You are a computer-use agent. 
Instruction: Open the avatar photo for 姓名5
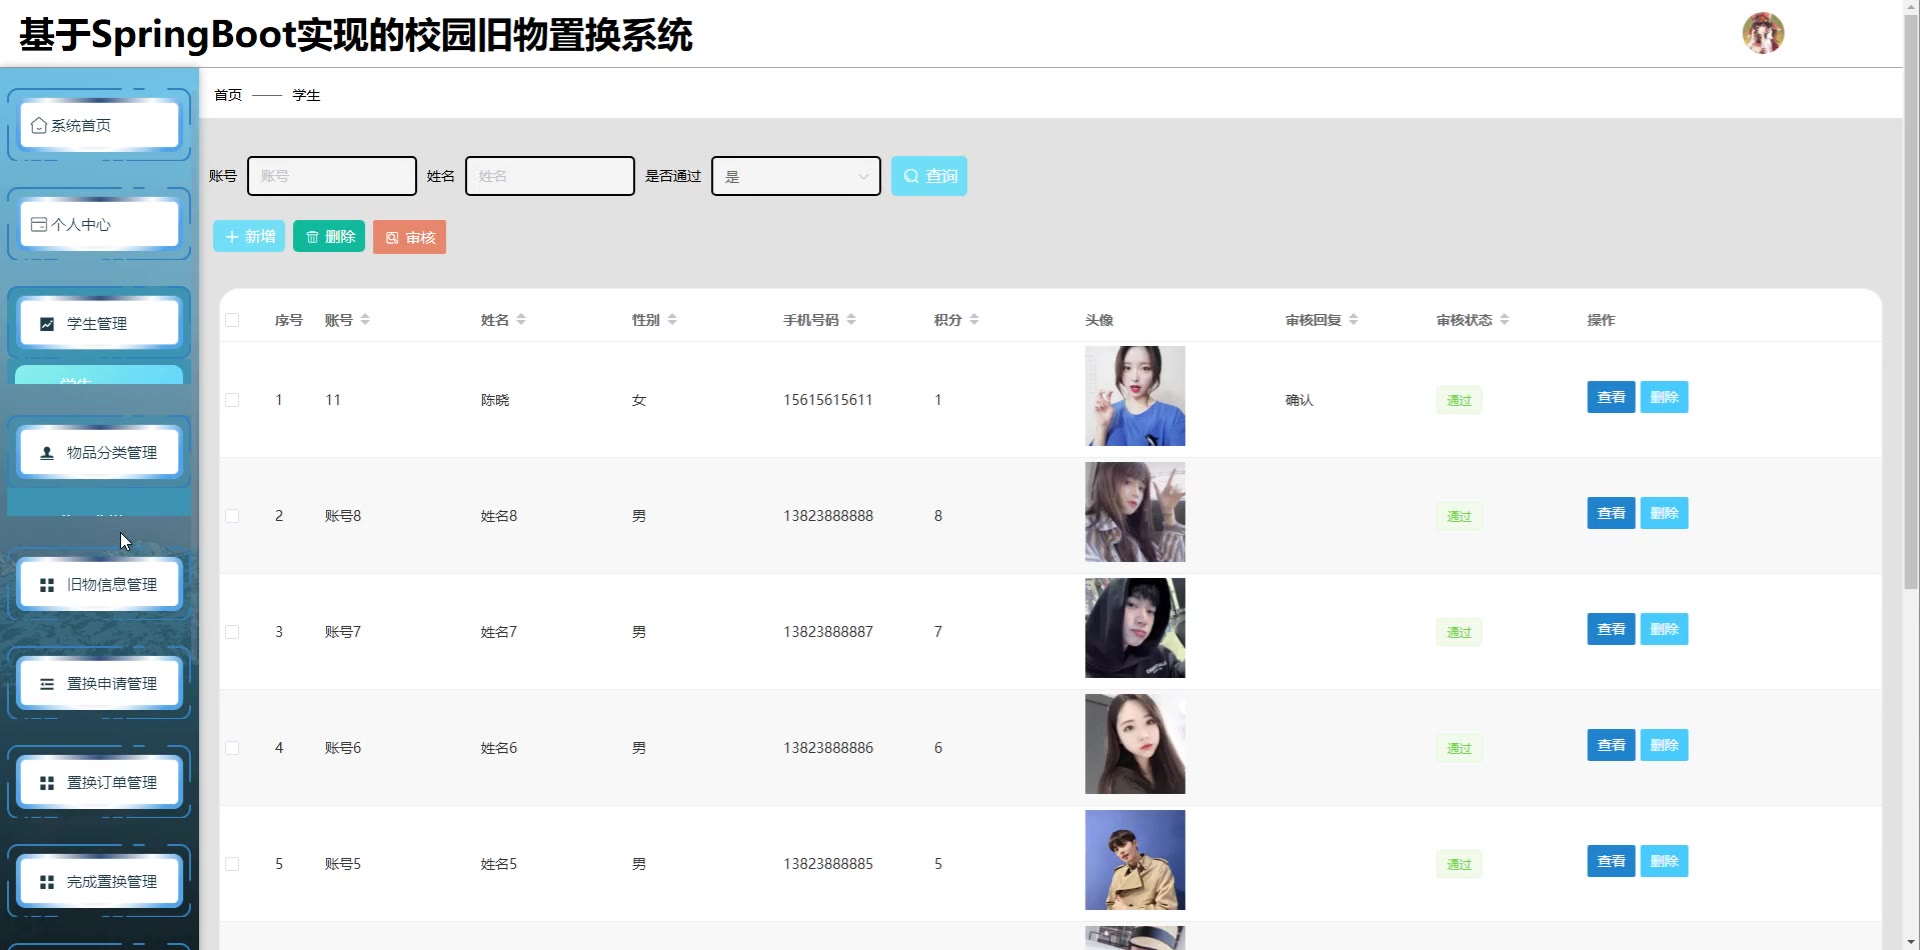click(1135, 860)
